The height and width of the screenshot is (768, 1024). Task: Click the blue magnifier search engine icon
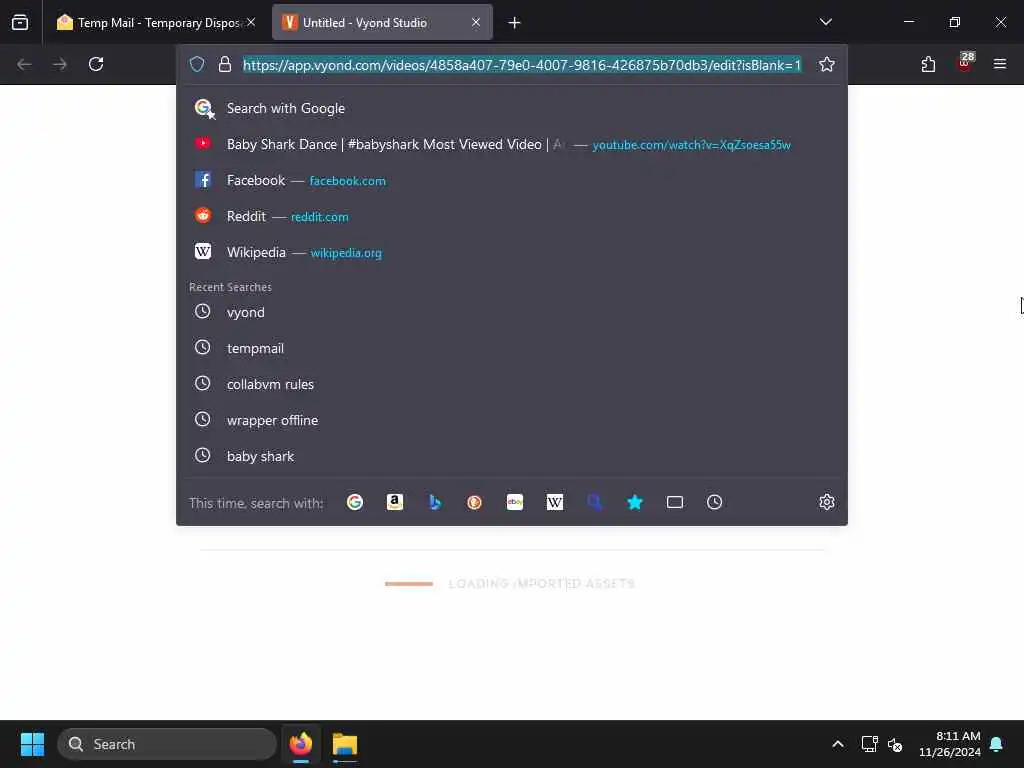click(594, 502)
